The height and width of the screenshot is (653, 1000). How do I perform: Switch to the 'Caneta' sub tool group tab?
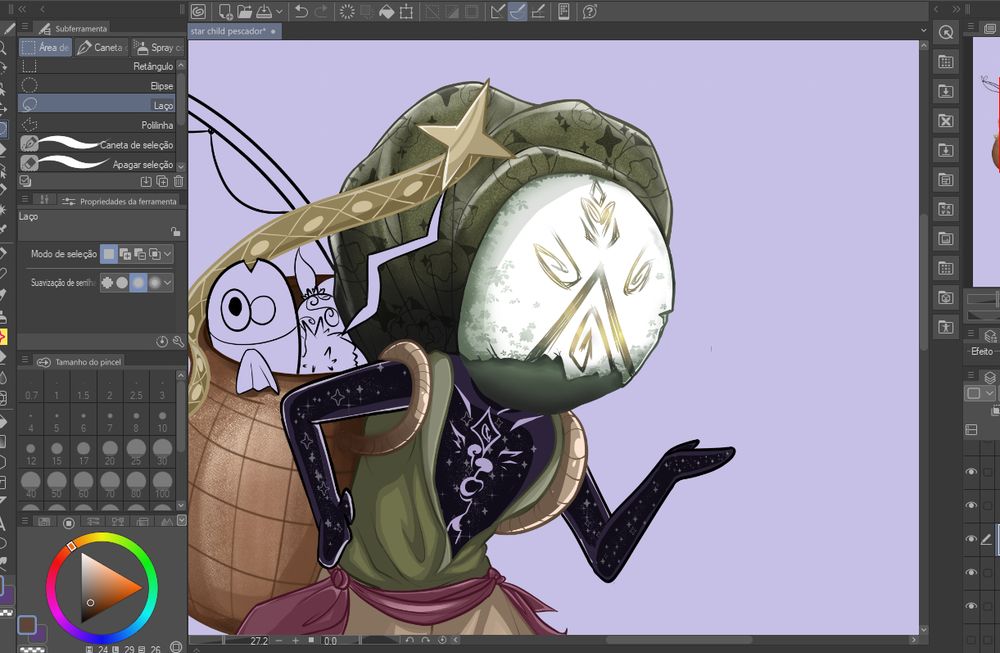coord(101,47)
